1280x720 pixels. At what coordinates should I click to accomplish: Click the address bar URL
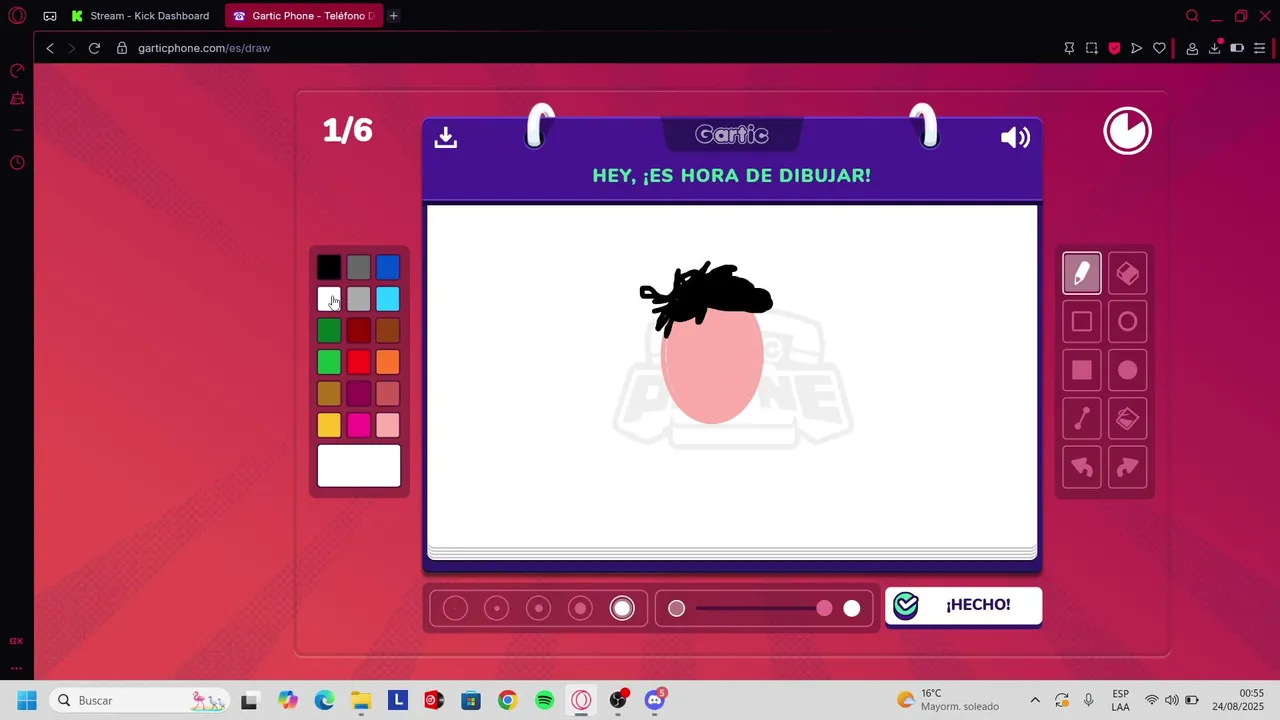204,48
